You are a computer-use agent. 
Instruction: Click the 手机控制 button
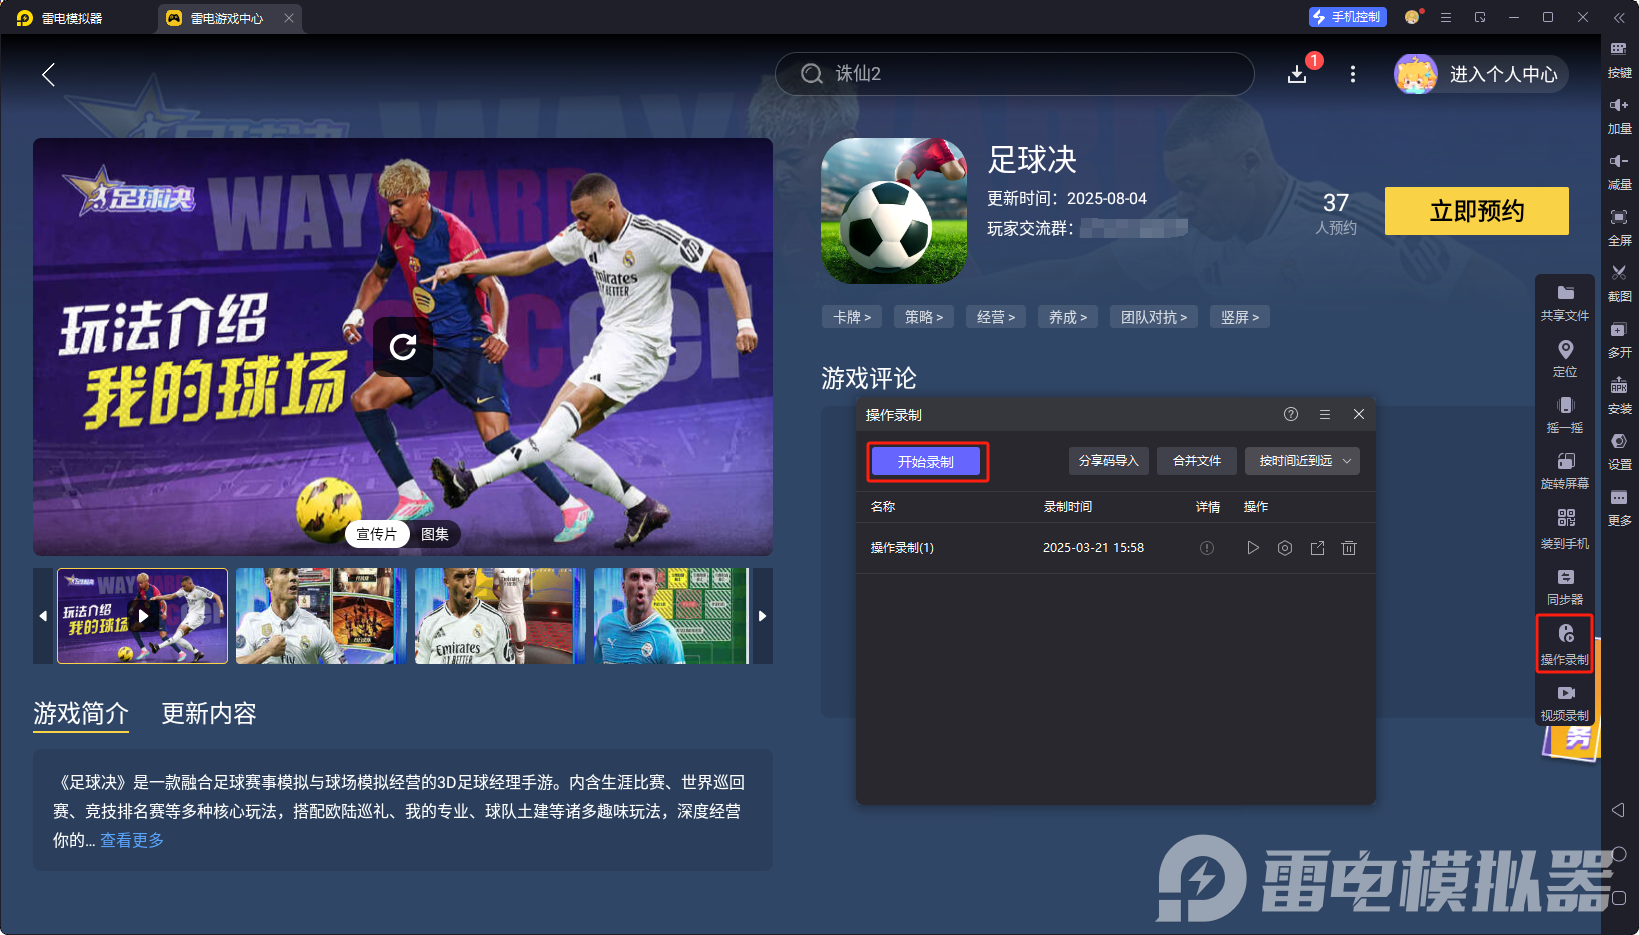pos(1347,17)
